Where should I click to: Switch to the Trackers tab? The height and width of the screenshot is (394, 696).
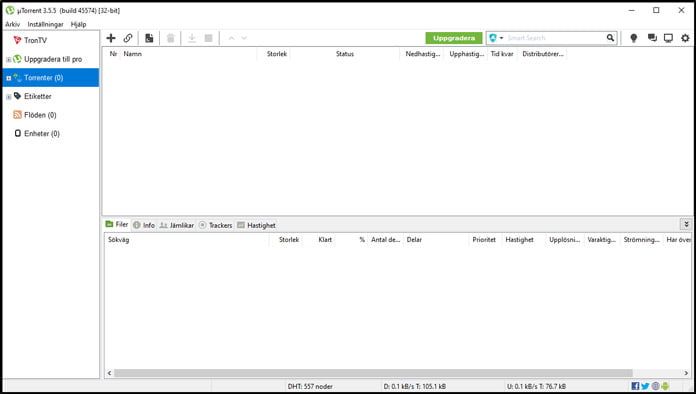click(216, 225)
